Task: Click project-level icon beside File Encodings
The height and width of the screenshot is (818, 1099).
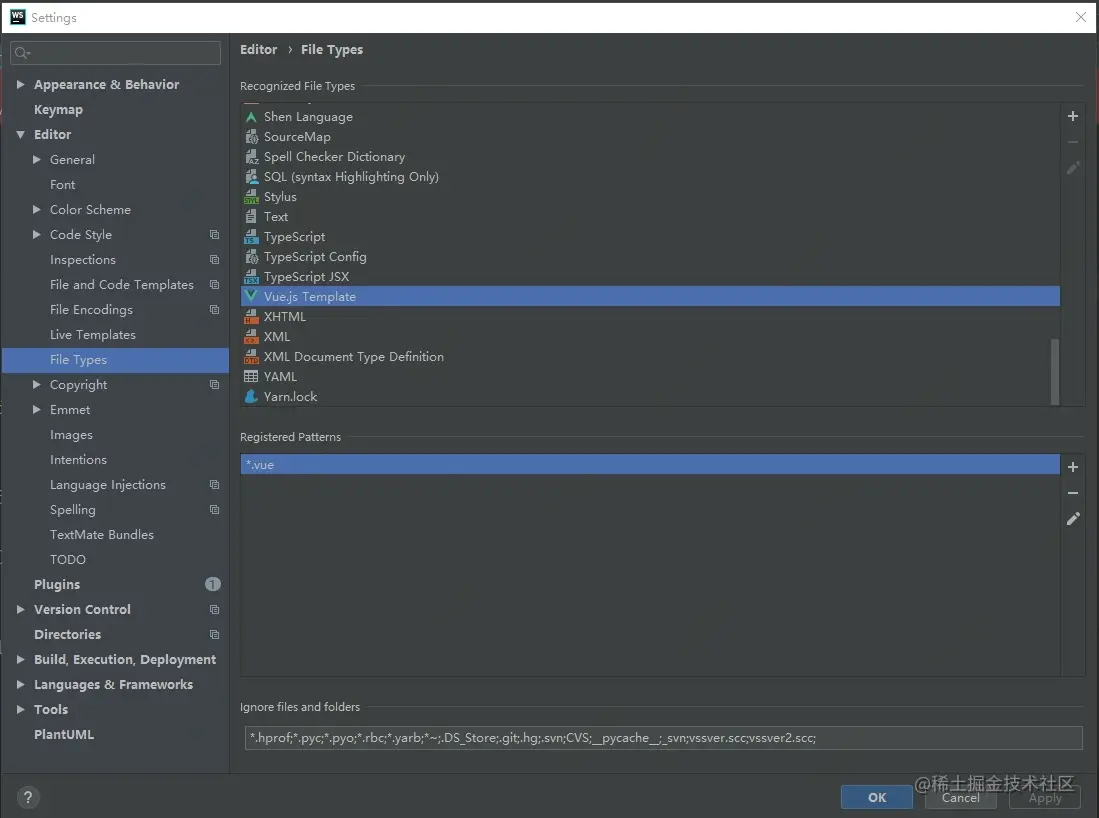Action: click(214, 310)
